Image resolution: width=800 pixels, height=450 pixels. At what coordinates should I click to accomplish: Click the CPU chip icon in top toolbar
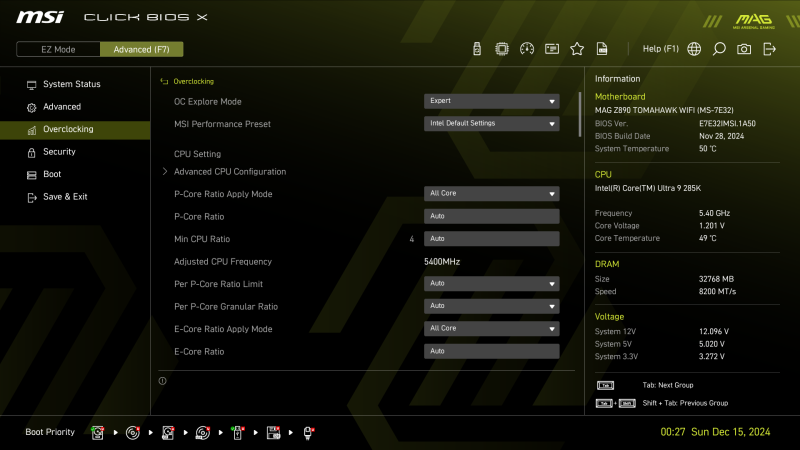(x=502, y=49)
